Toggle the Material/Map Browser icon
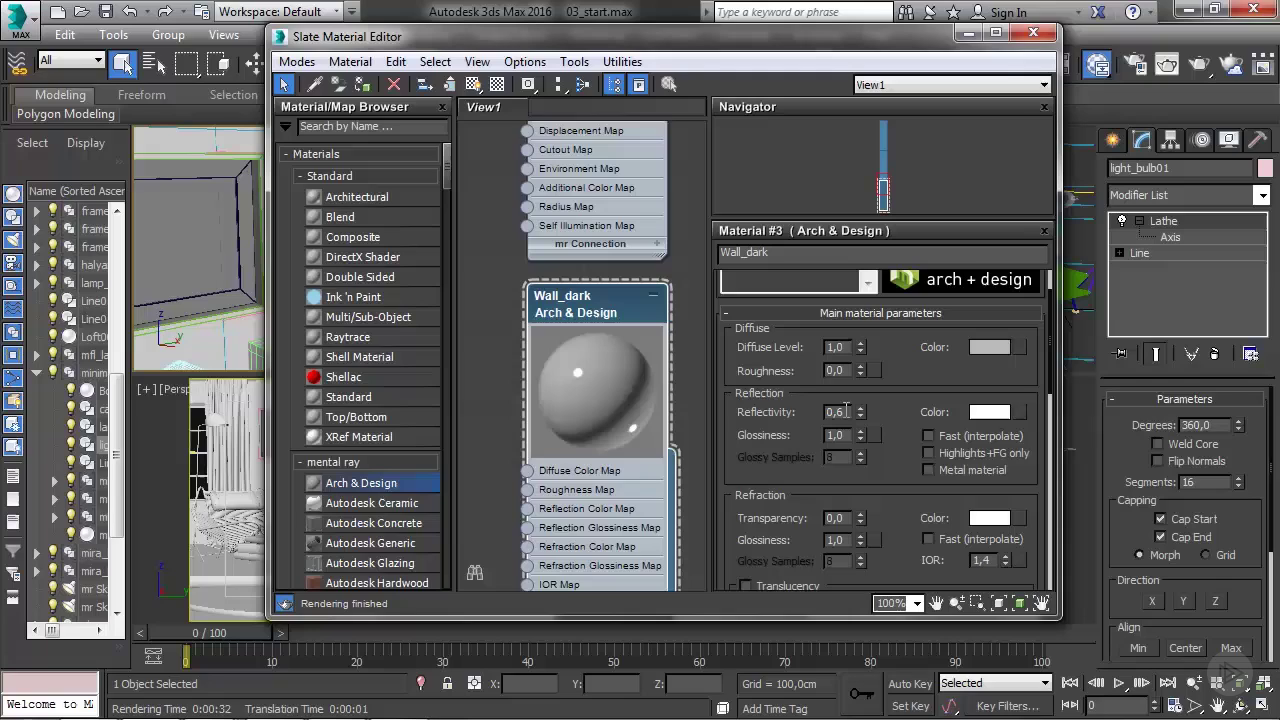The image size is (1280, 720). pos(614,85)
